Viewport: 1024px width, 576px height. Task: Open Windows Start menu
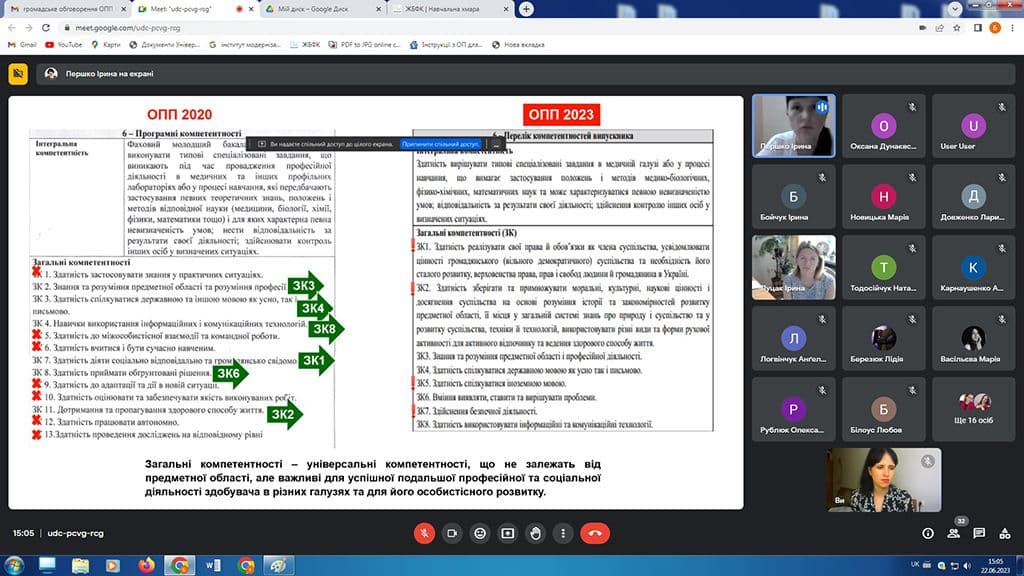coord(14,565)
